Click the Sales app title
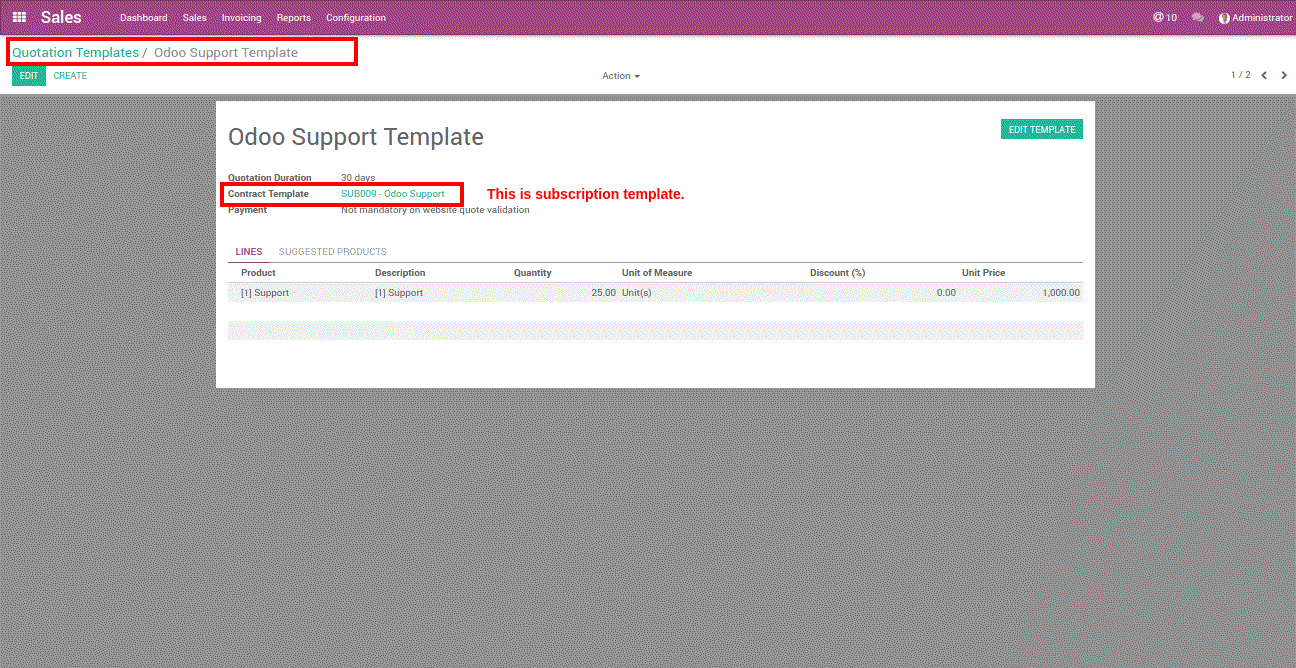This screenshot has width=1296, height=668. point(61,17)
